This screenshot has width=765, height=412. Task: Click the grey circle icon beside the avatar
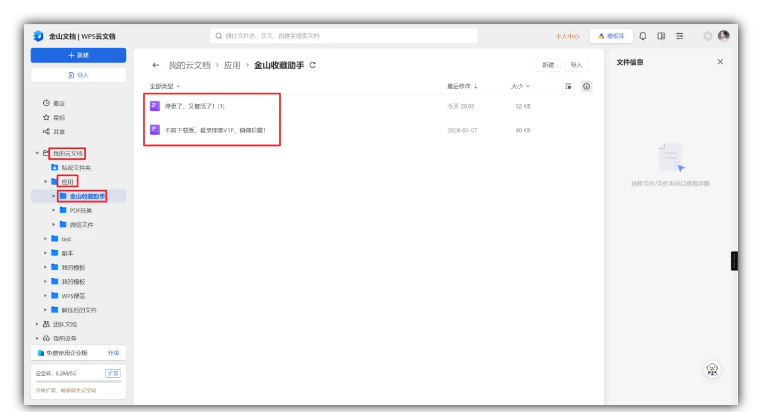pyautogui.click(x=707, y=36)
